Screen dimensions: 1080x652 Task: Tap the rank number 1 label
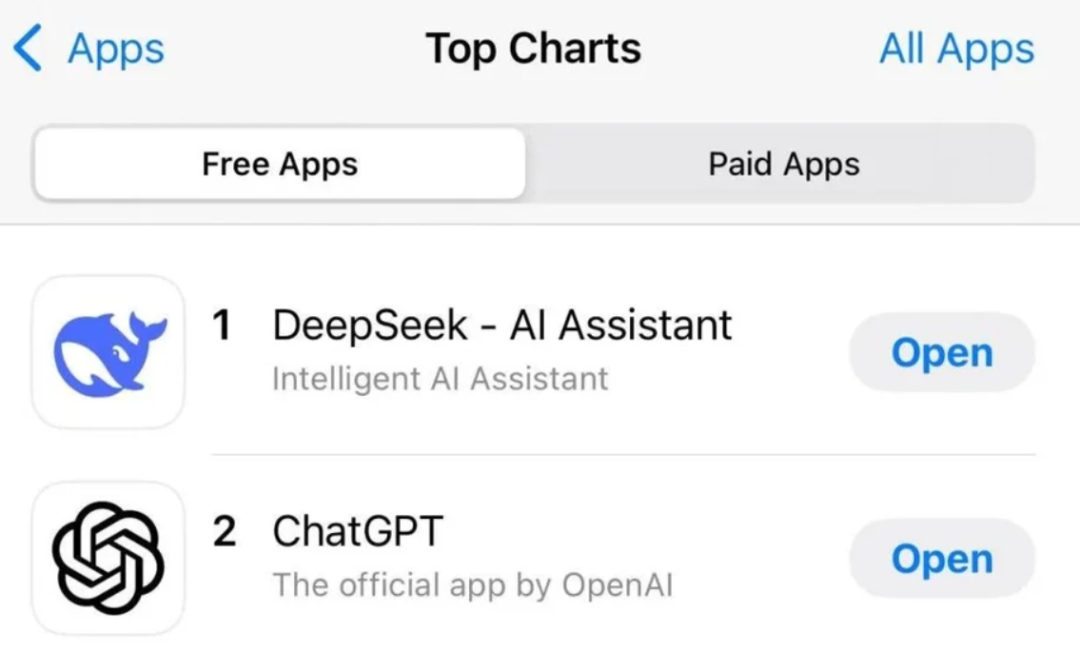pos(223,325)
